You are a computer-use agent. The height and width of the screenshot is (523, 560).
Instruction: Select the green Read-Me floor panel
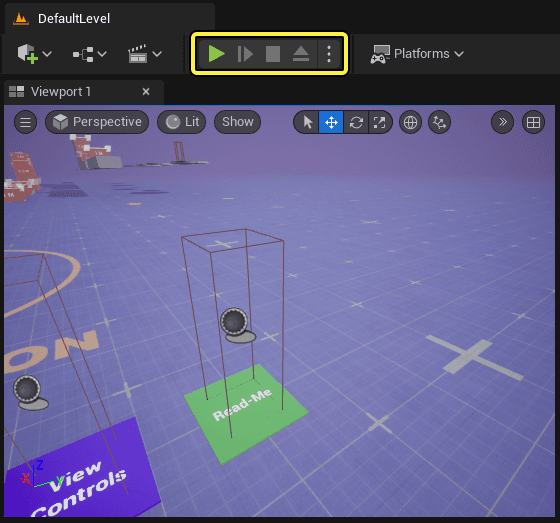pyautogui.click(x=246, y=414)
